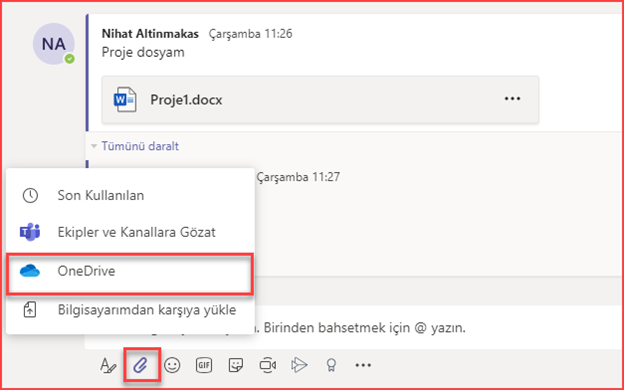Viewport: 624px width, 390px height.
Task: Open the emoji picker
Action: (x=172, y=365)
